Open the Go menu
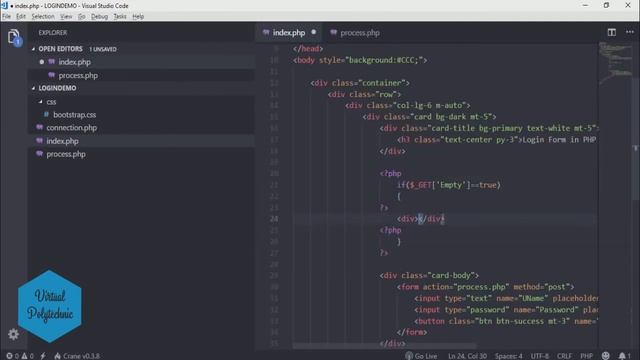Image resolution: width=640 pixels, height=360 pixels. click(x=82, y=16)
